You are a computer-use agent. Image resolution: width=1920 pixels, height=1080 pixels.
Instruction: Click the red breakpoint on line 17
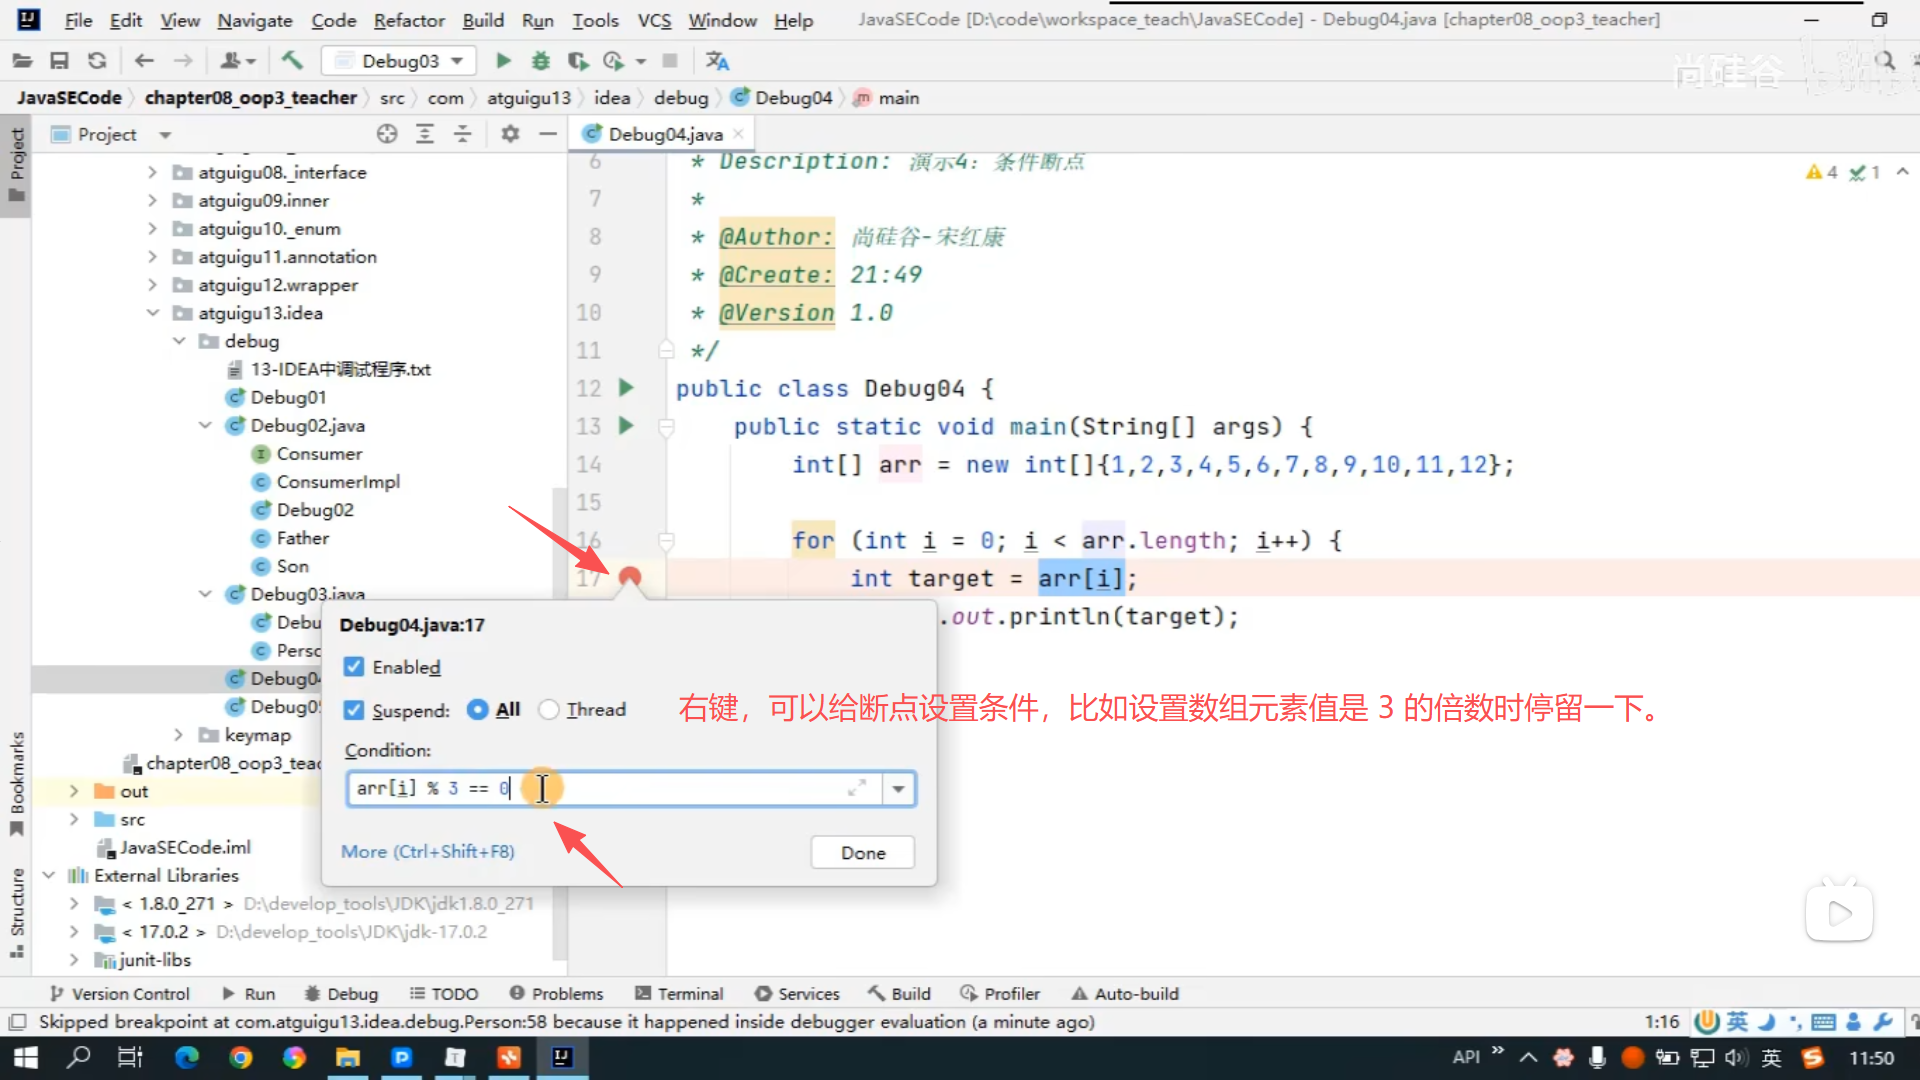pos(629,577)
